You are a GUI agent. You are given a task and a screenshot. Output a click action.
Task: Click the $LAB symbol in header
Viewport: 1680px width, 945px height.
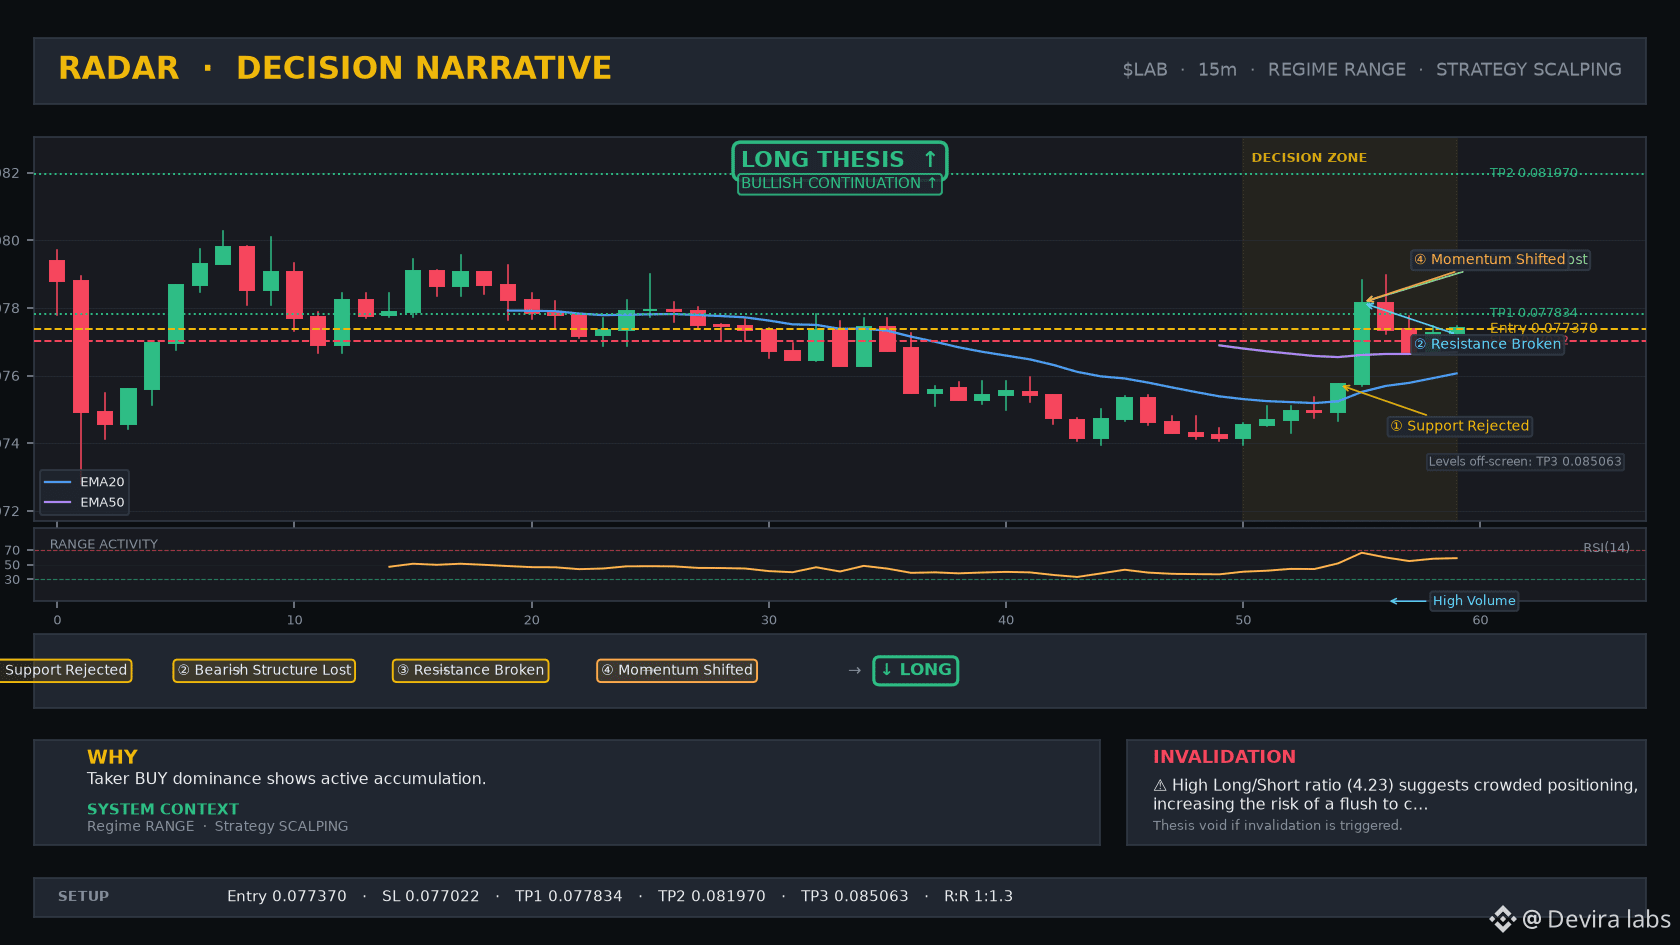pyautogui.click(x=1145, y=70)
